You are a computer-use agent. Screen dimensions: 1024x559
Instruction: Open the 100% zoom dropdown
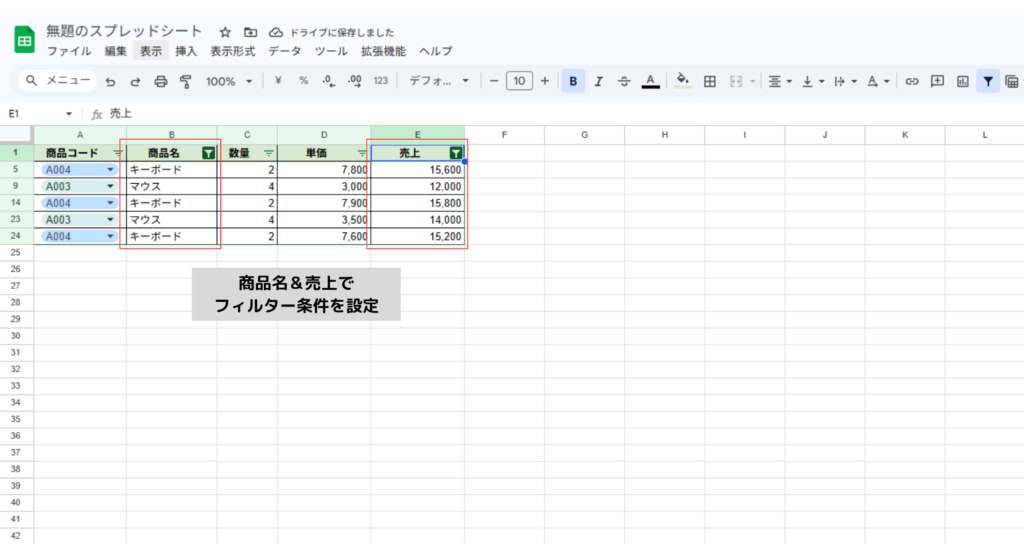coord(229,81)
